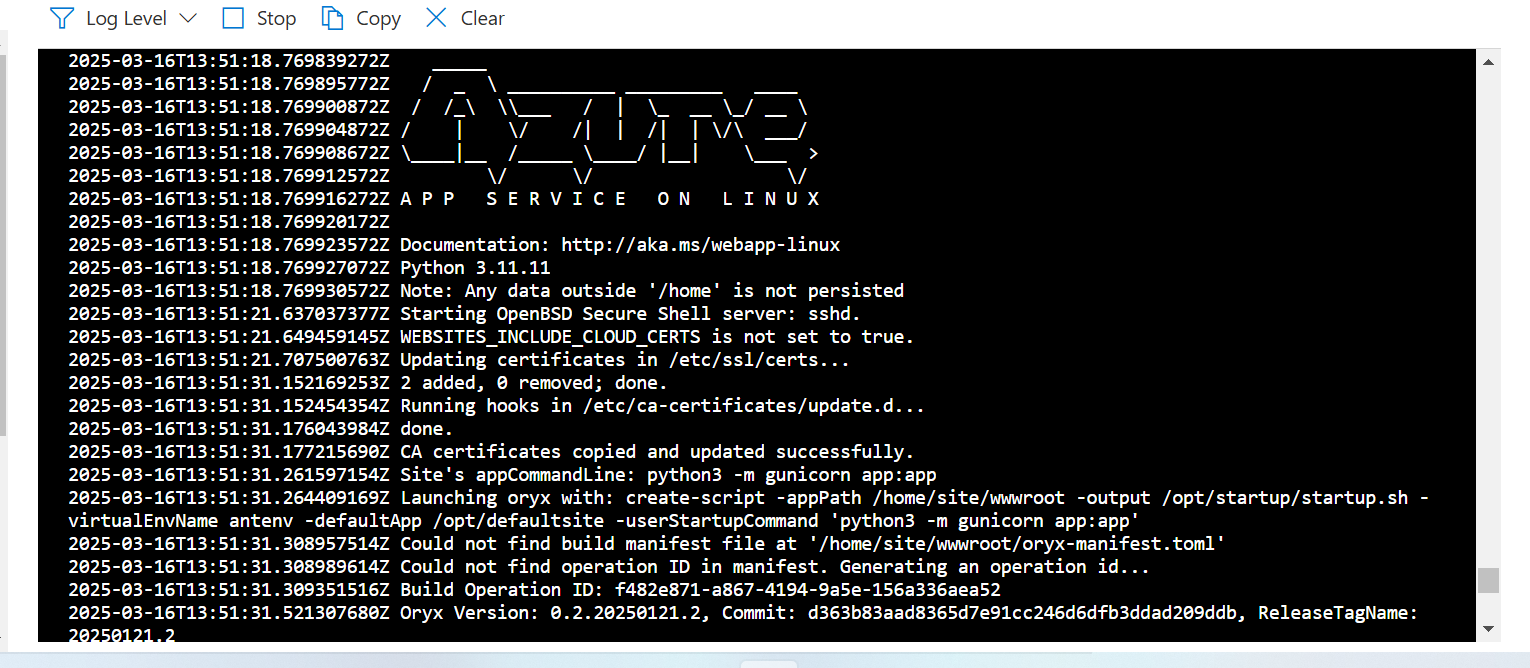
Task: Select the blue funnel icon in the toolbar
Action: (x=60, y=17)
